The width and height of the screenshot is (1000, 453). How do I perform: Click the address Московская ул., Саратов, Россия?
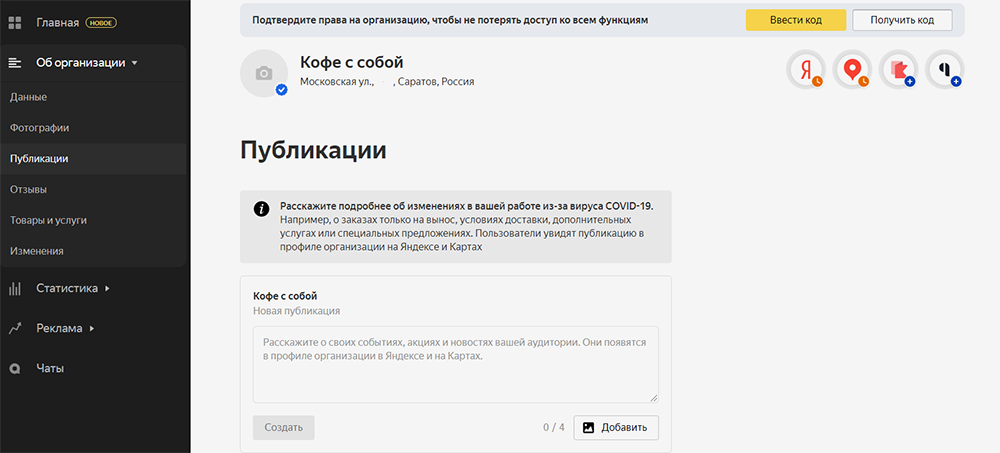click(387, 82)
